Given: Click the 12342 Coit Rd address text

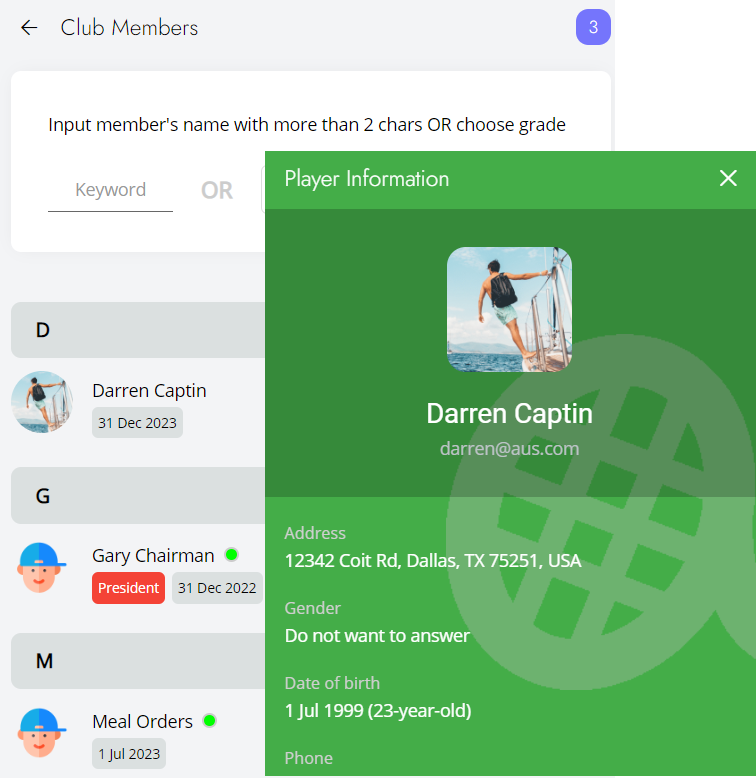Looking at the screenshot, I should 432,560.
